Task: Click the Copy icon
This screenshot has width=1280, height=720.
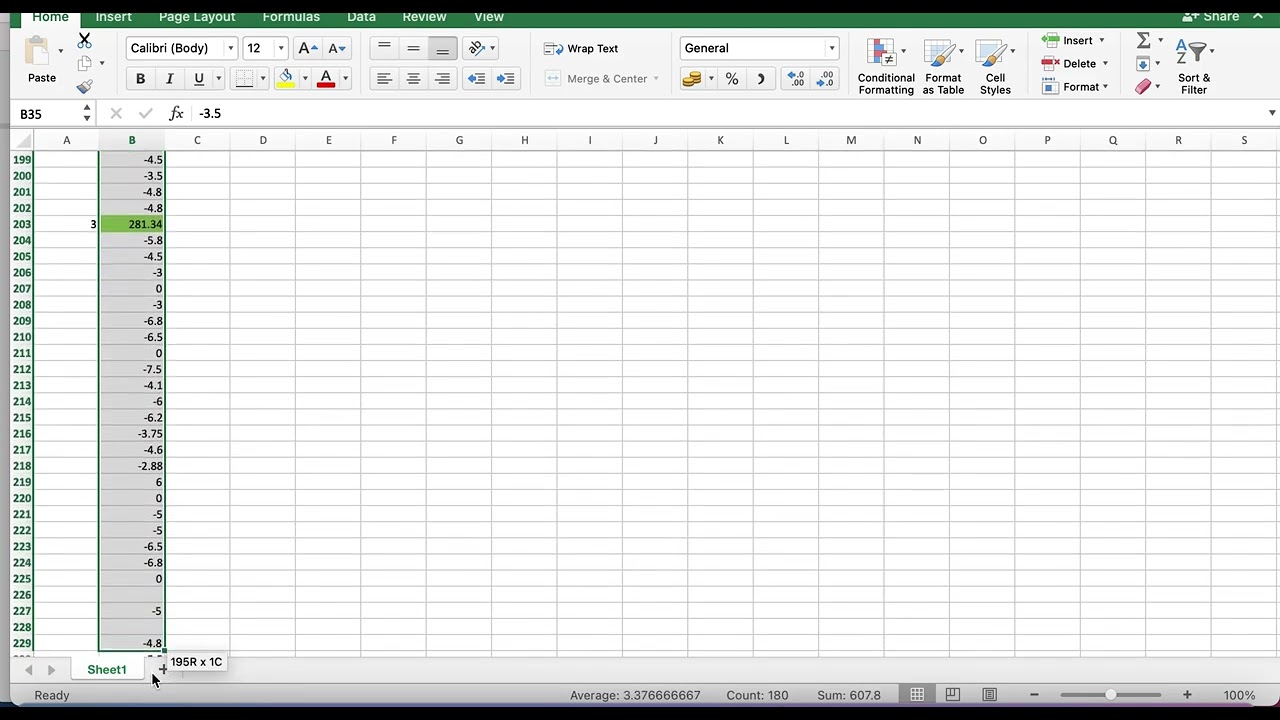Action: (84, 64)
